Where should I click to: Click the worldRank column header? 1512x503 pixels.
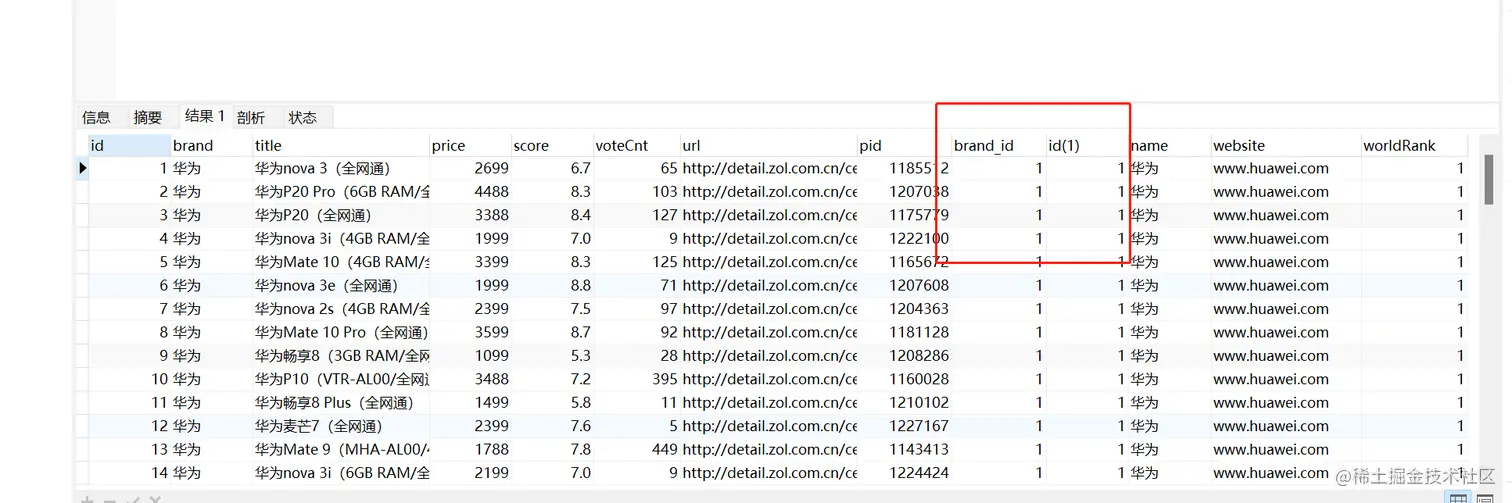point(1414,145)
